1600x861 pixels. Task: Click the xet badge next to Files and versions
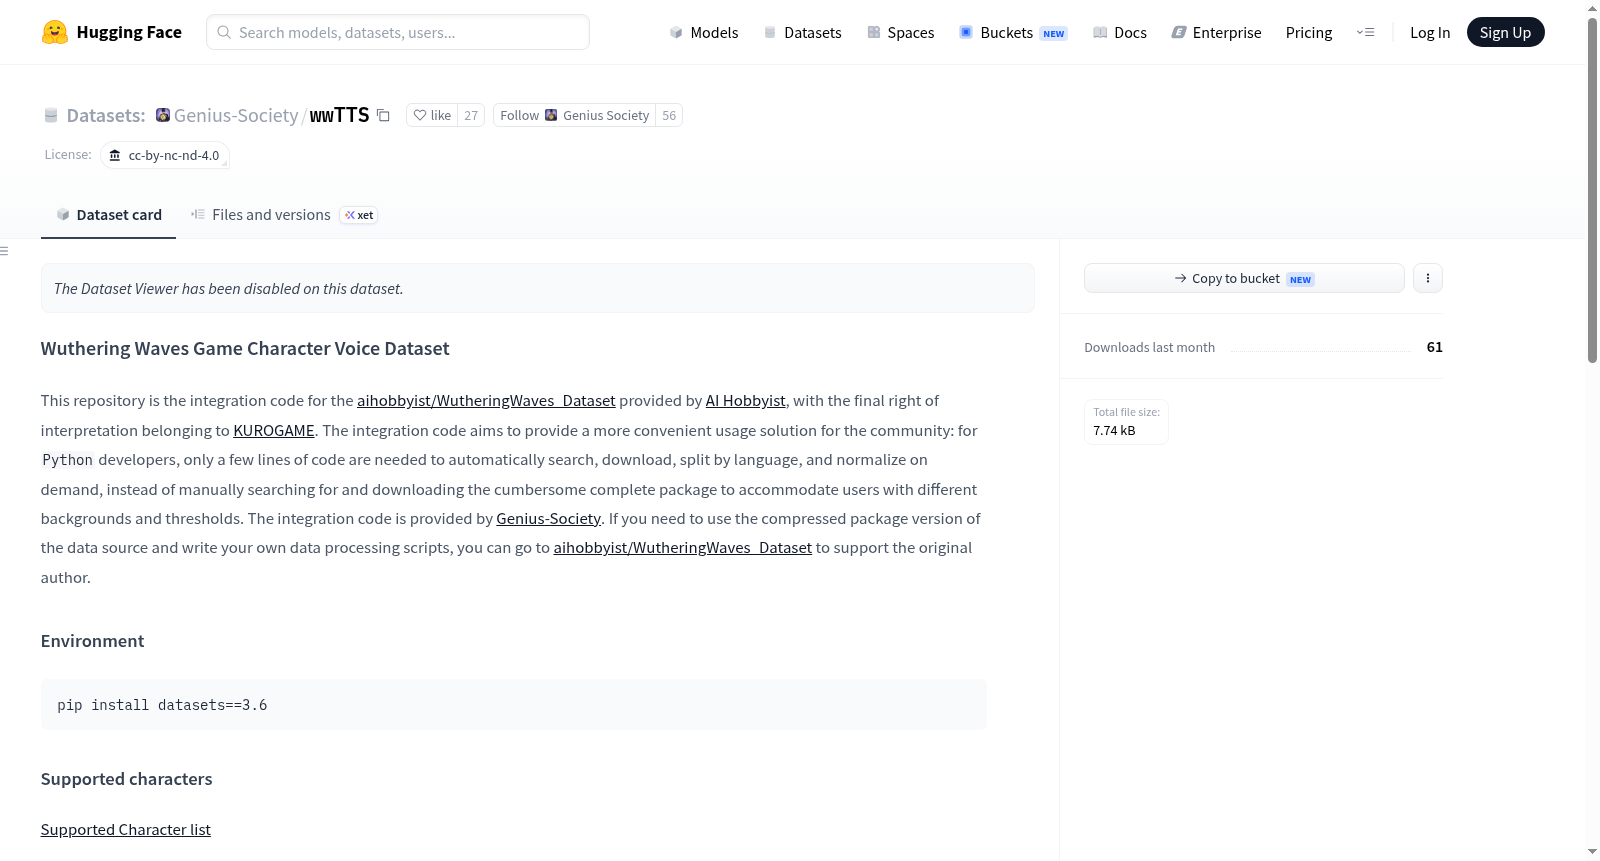(359, 215)
